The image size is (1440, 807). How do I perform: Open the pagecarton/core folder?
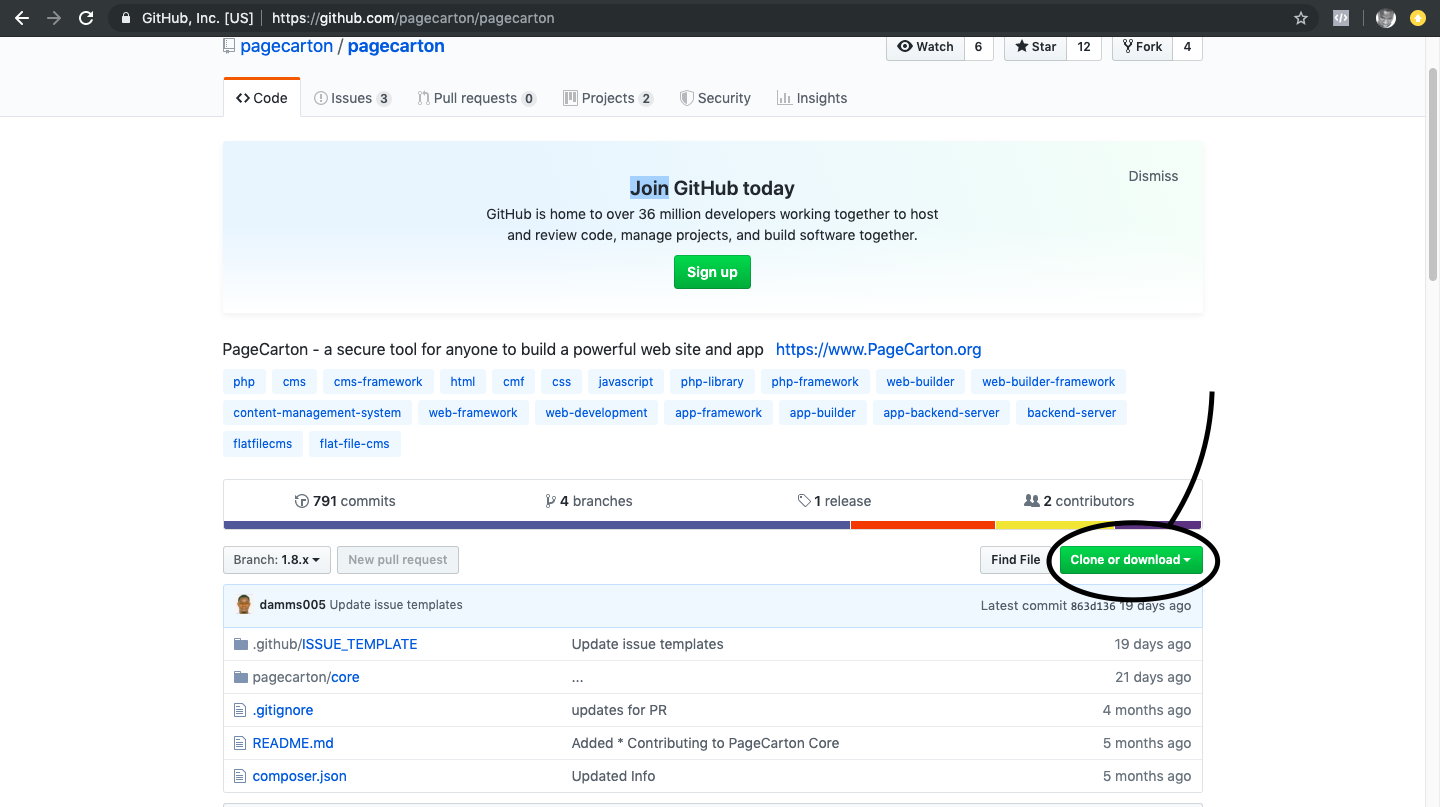click(306, 677)
